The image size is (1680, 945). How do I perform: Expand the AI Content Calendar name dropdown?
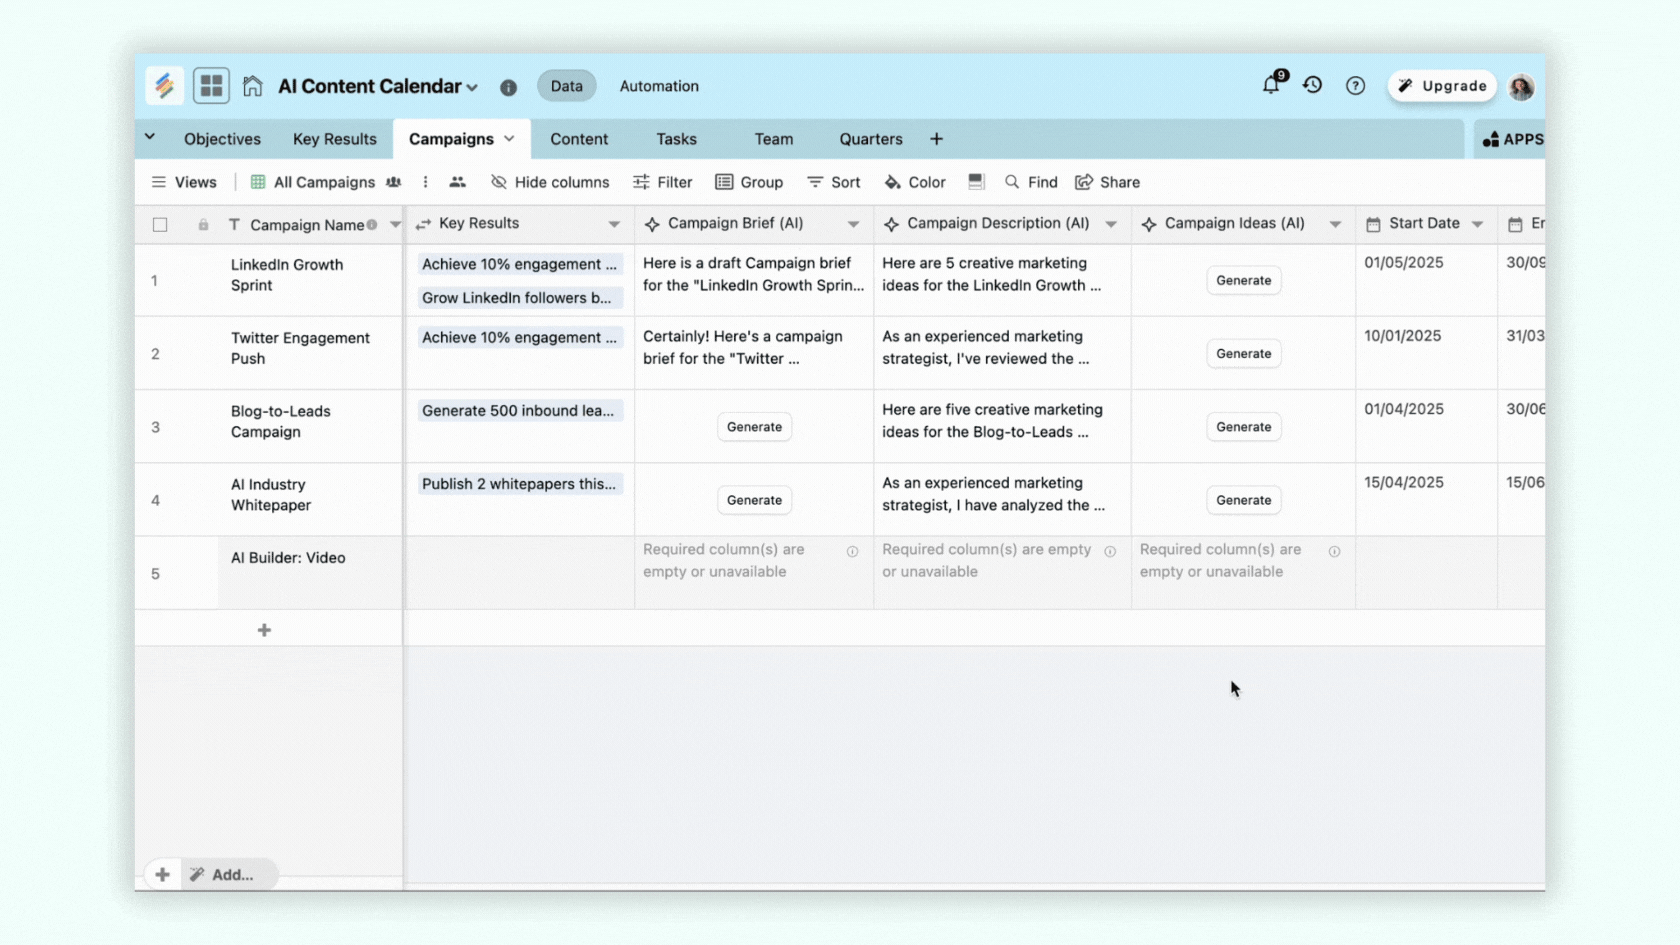472,88
